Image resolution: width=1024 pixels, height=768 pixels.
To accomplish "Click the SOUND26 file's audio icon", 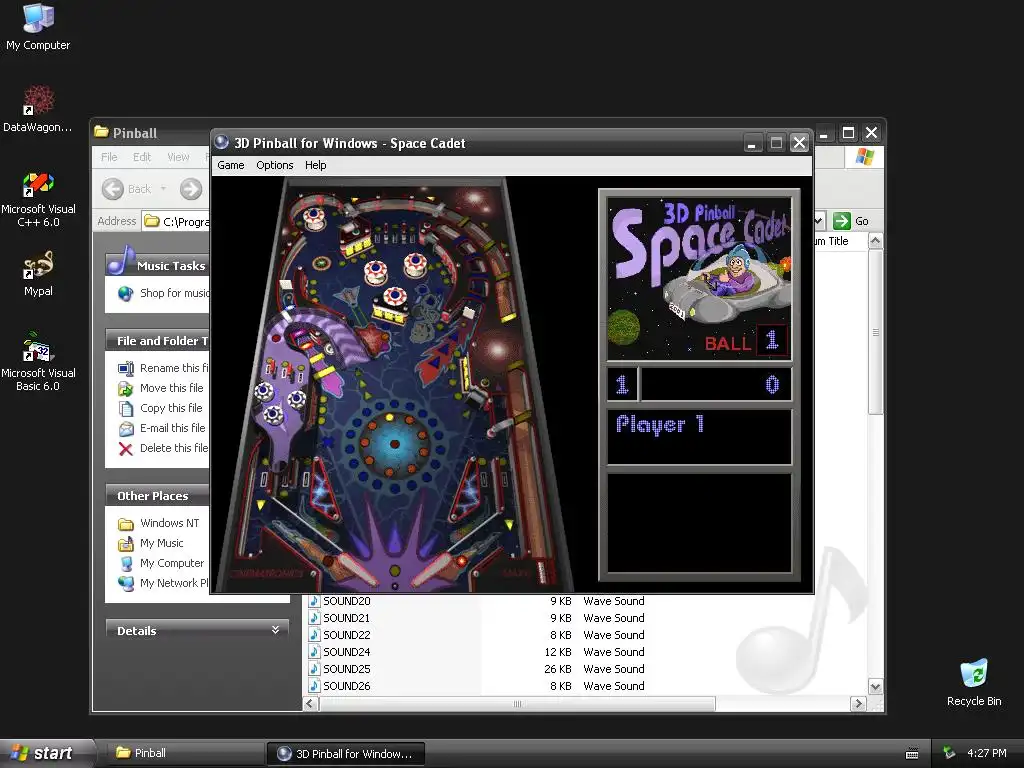I will [x=314, y=686].
